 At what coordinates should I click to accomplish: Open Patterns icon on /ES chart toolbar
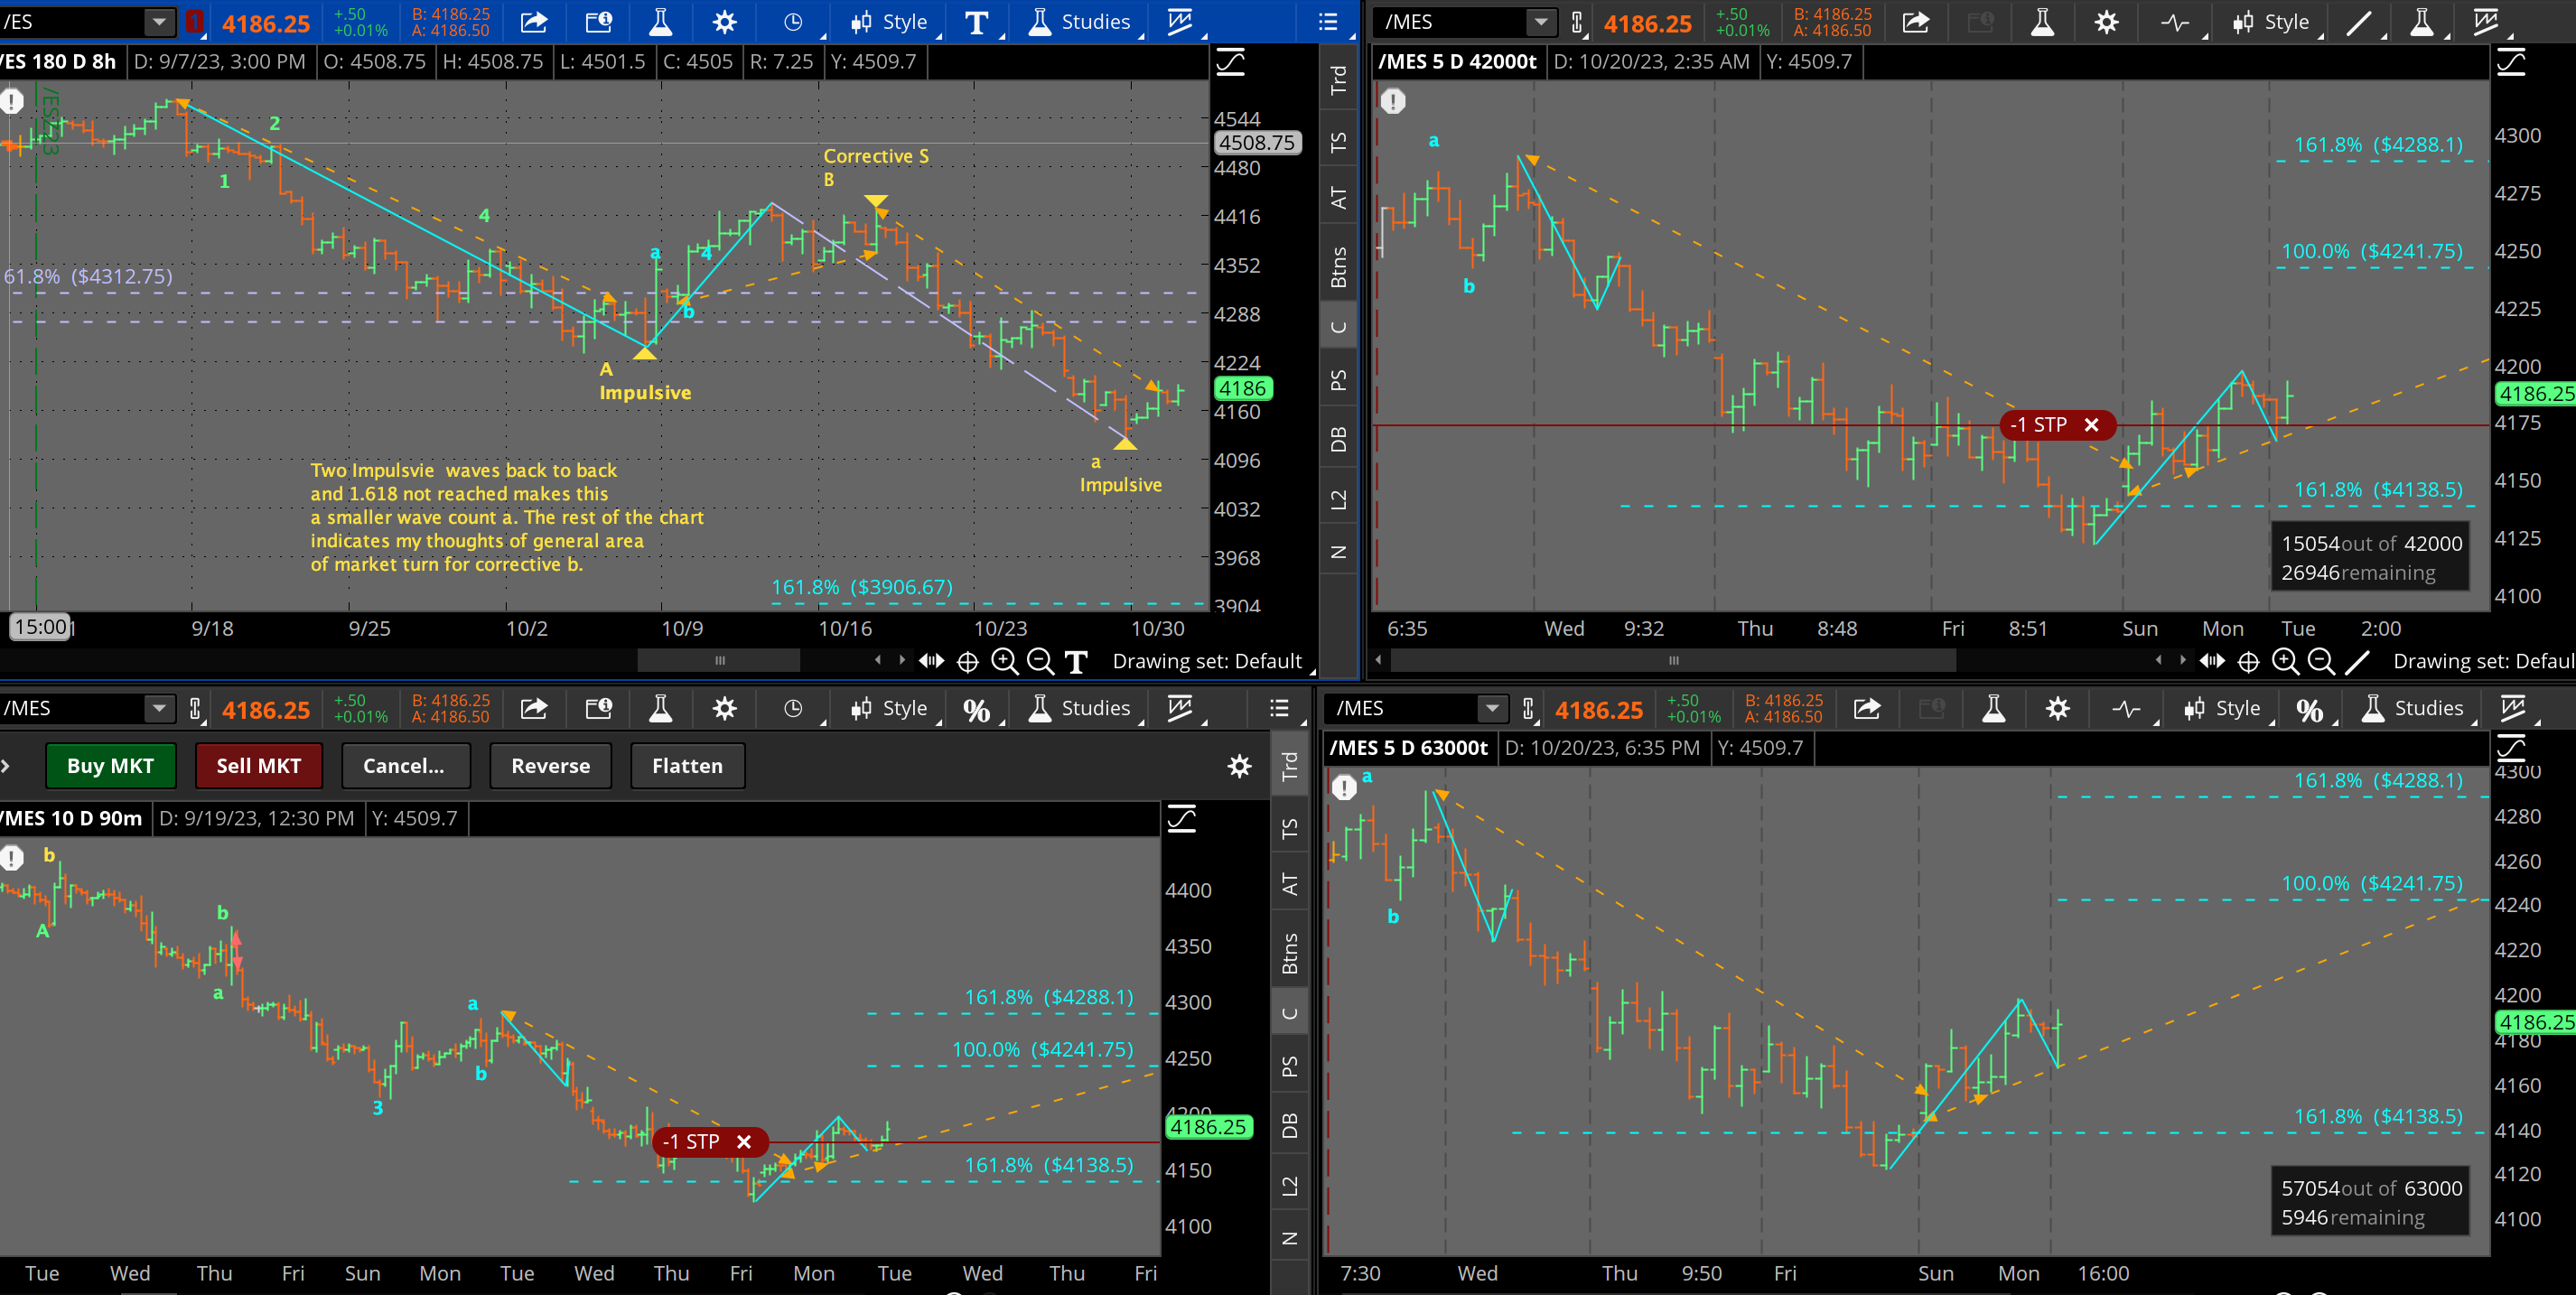(x=1181, y=22)
